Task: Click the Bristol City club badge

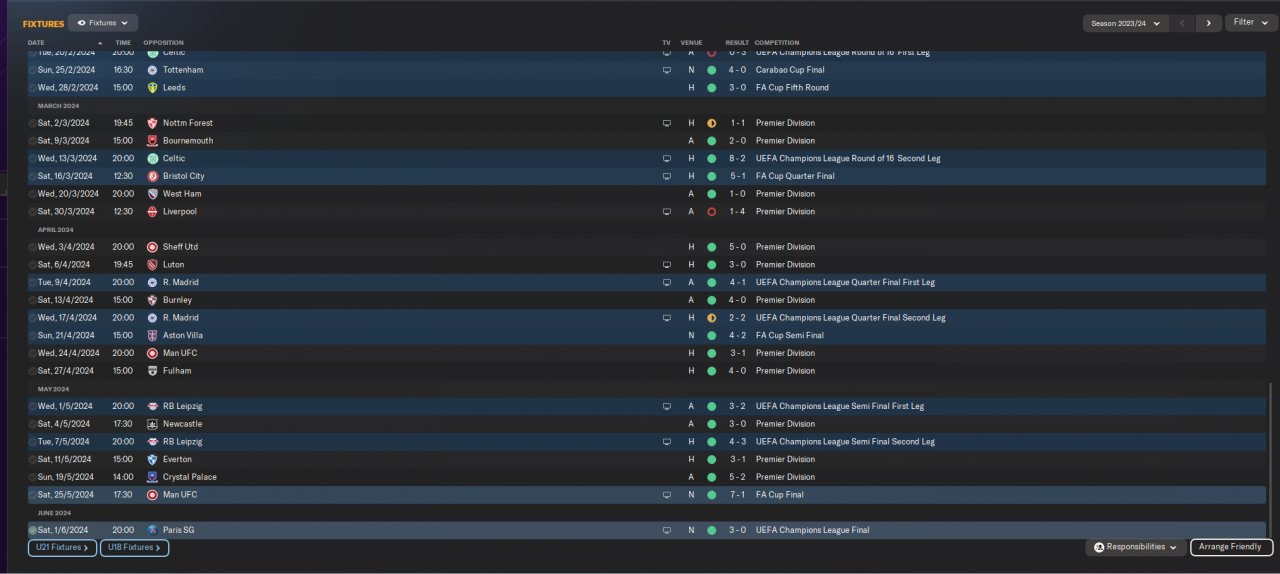Action: [x=152, y=176]
